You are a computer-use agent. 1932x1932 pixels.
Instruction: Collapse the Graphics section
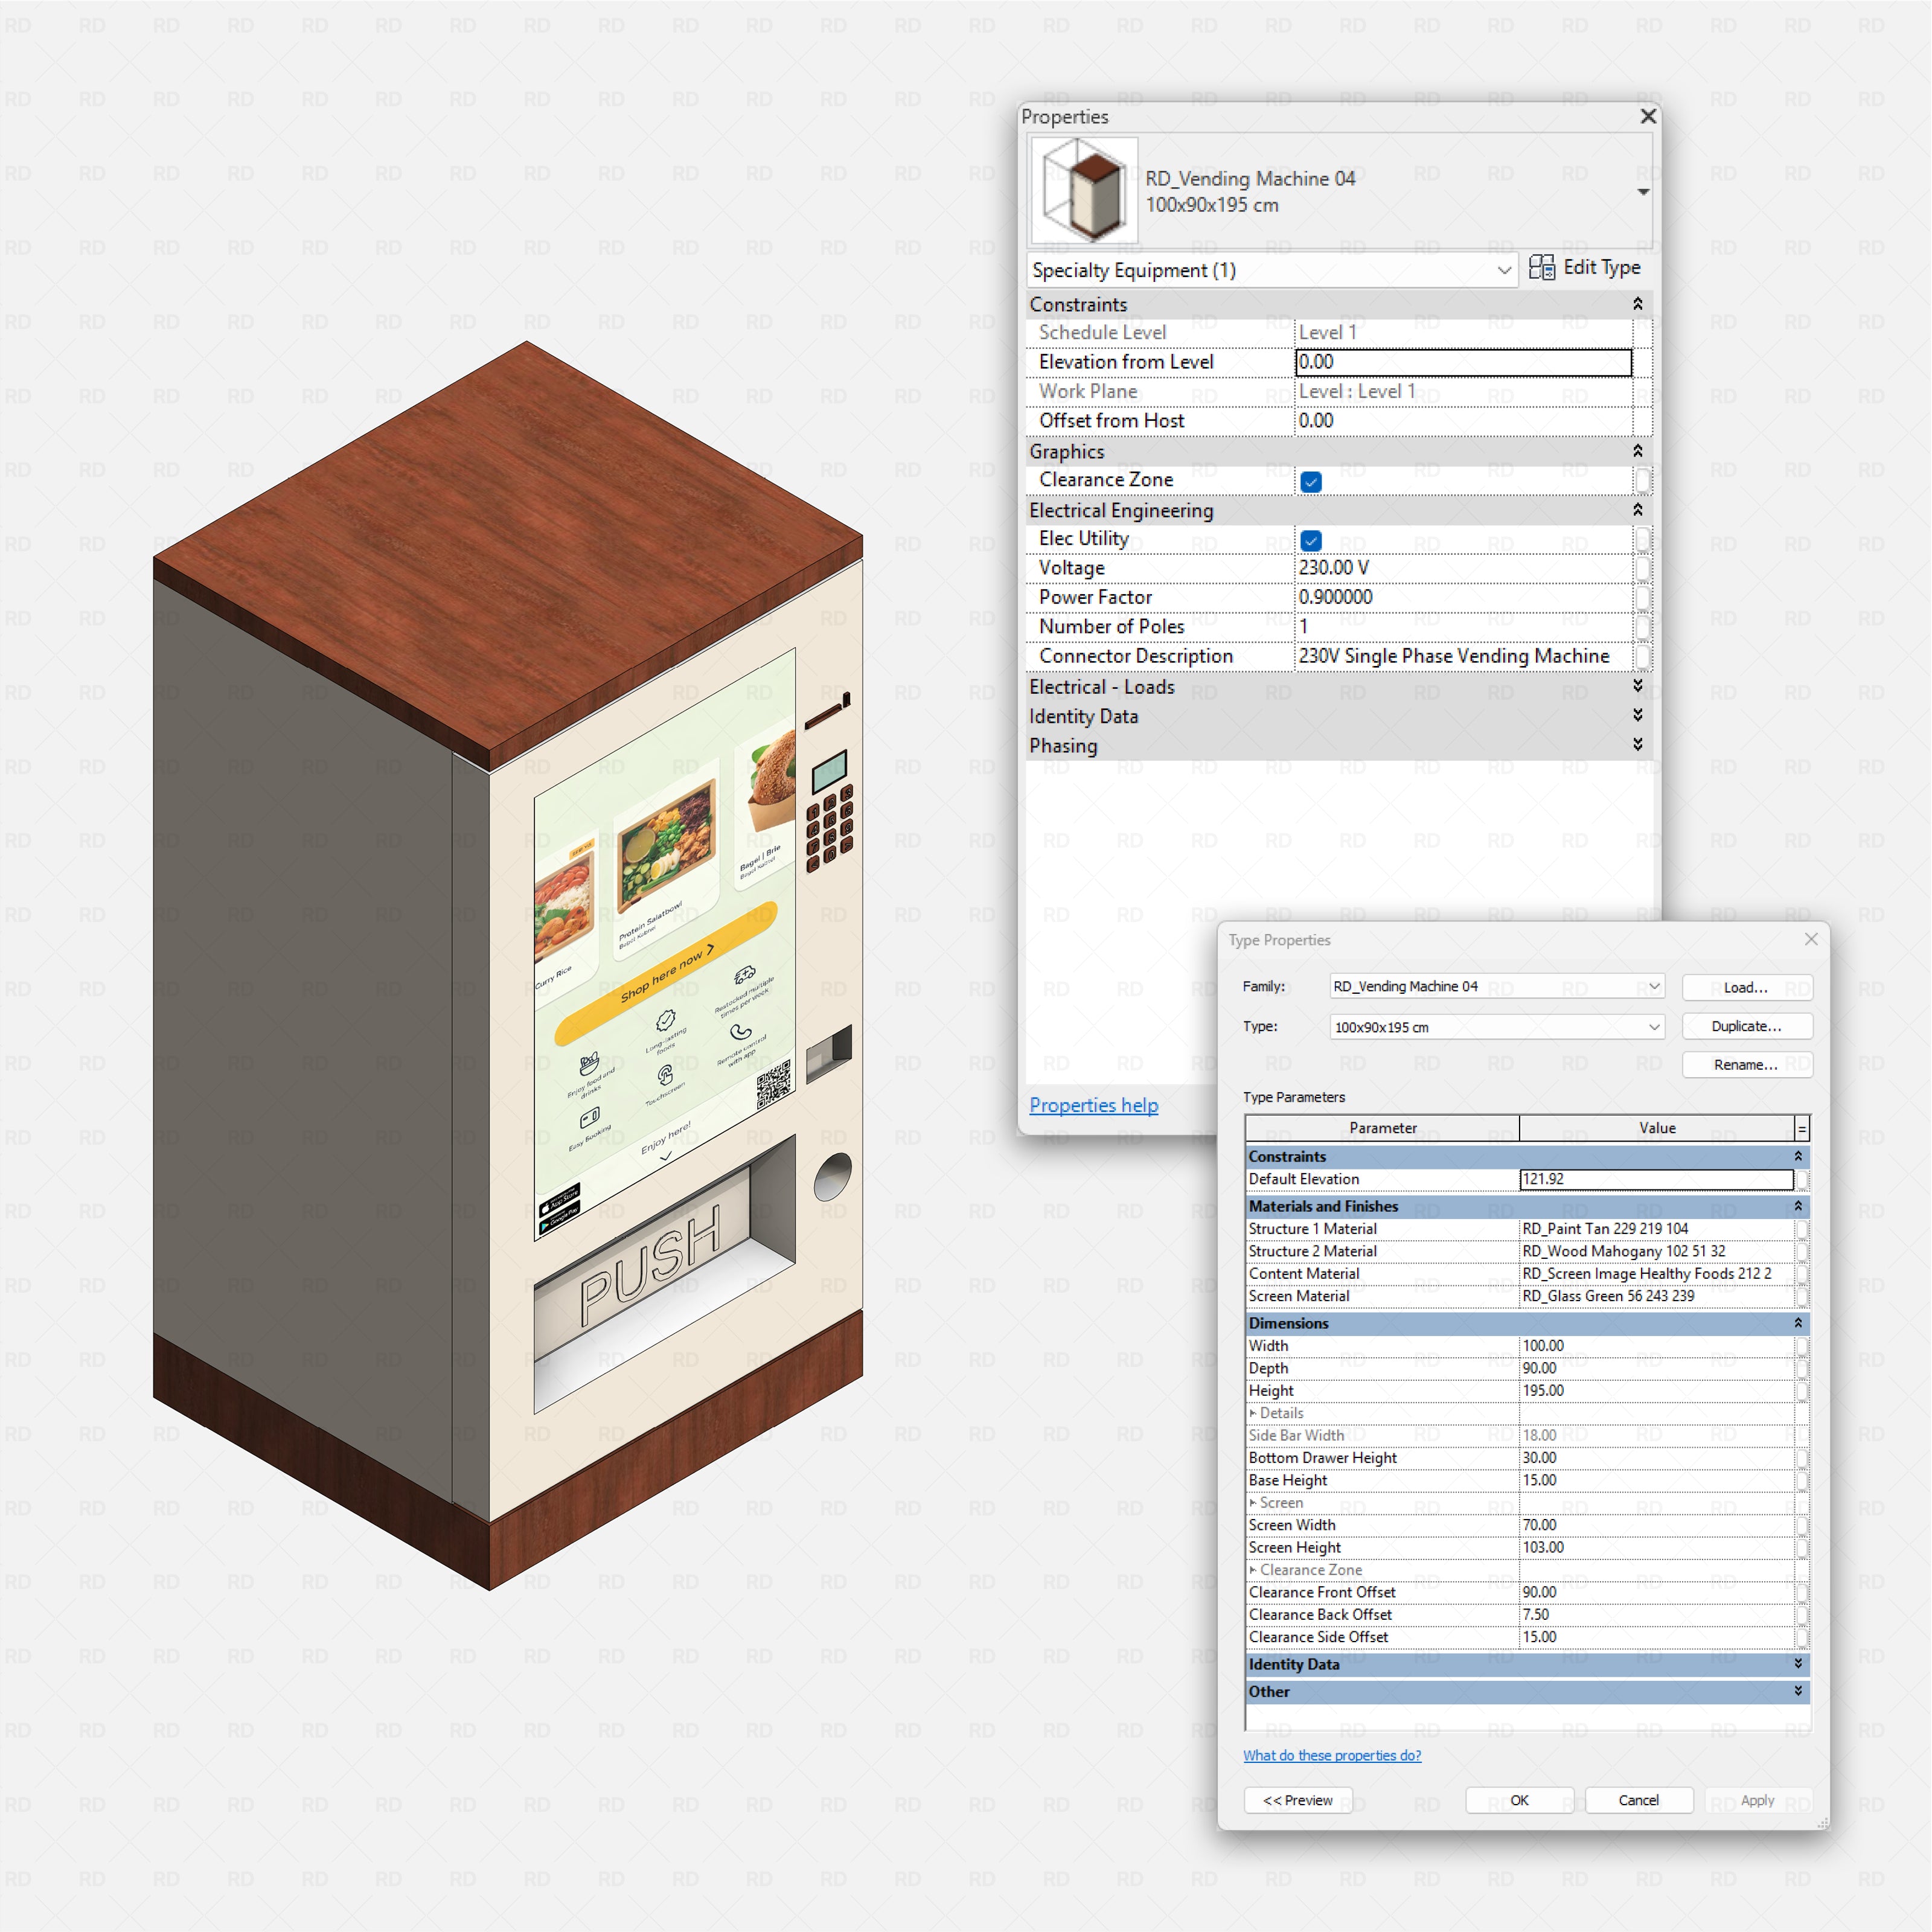[1638, 451]
